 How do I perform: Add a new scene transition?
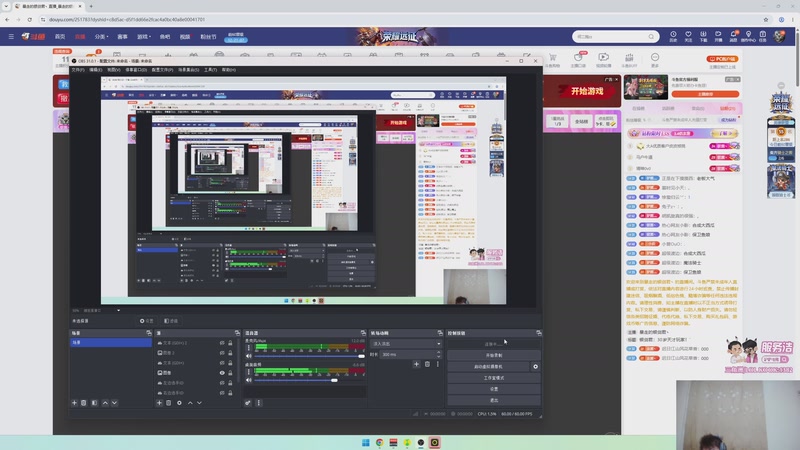click(x=416, y=364)
